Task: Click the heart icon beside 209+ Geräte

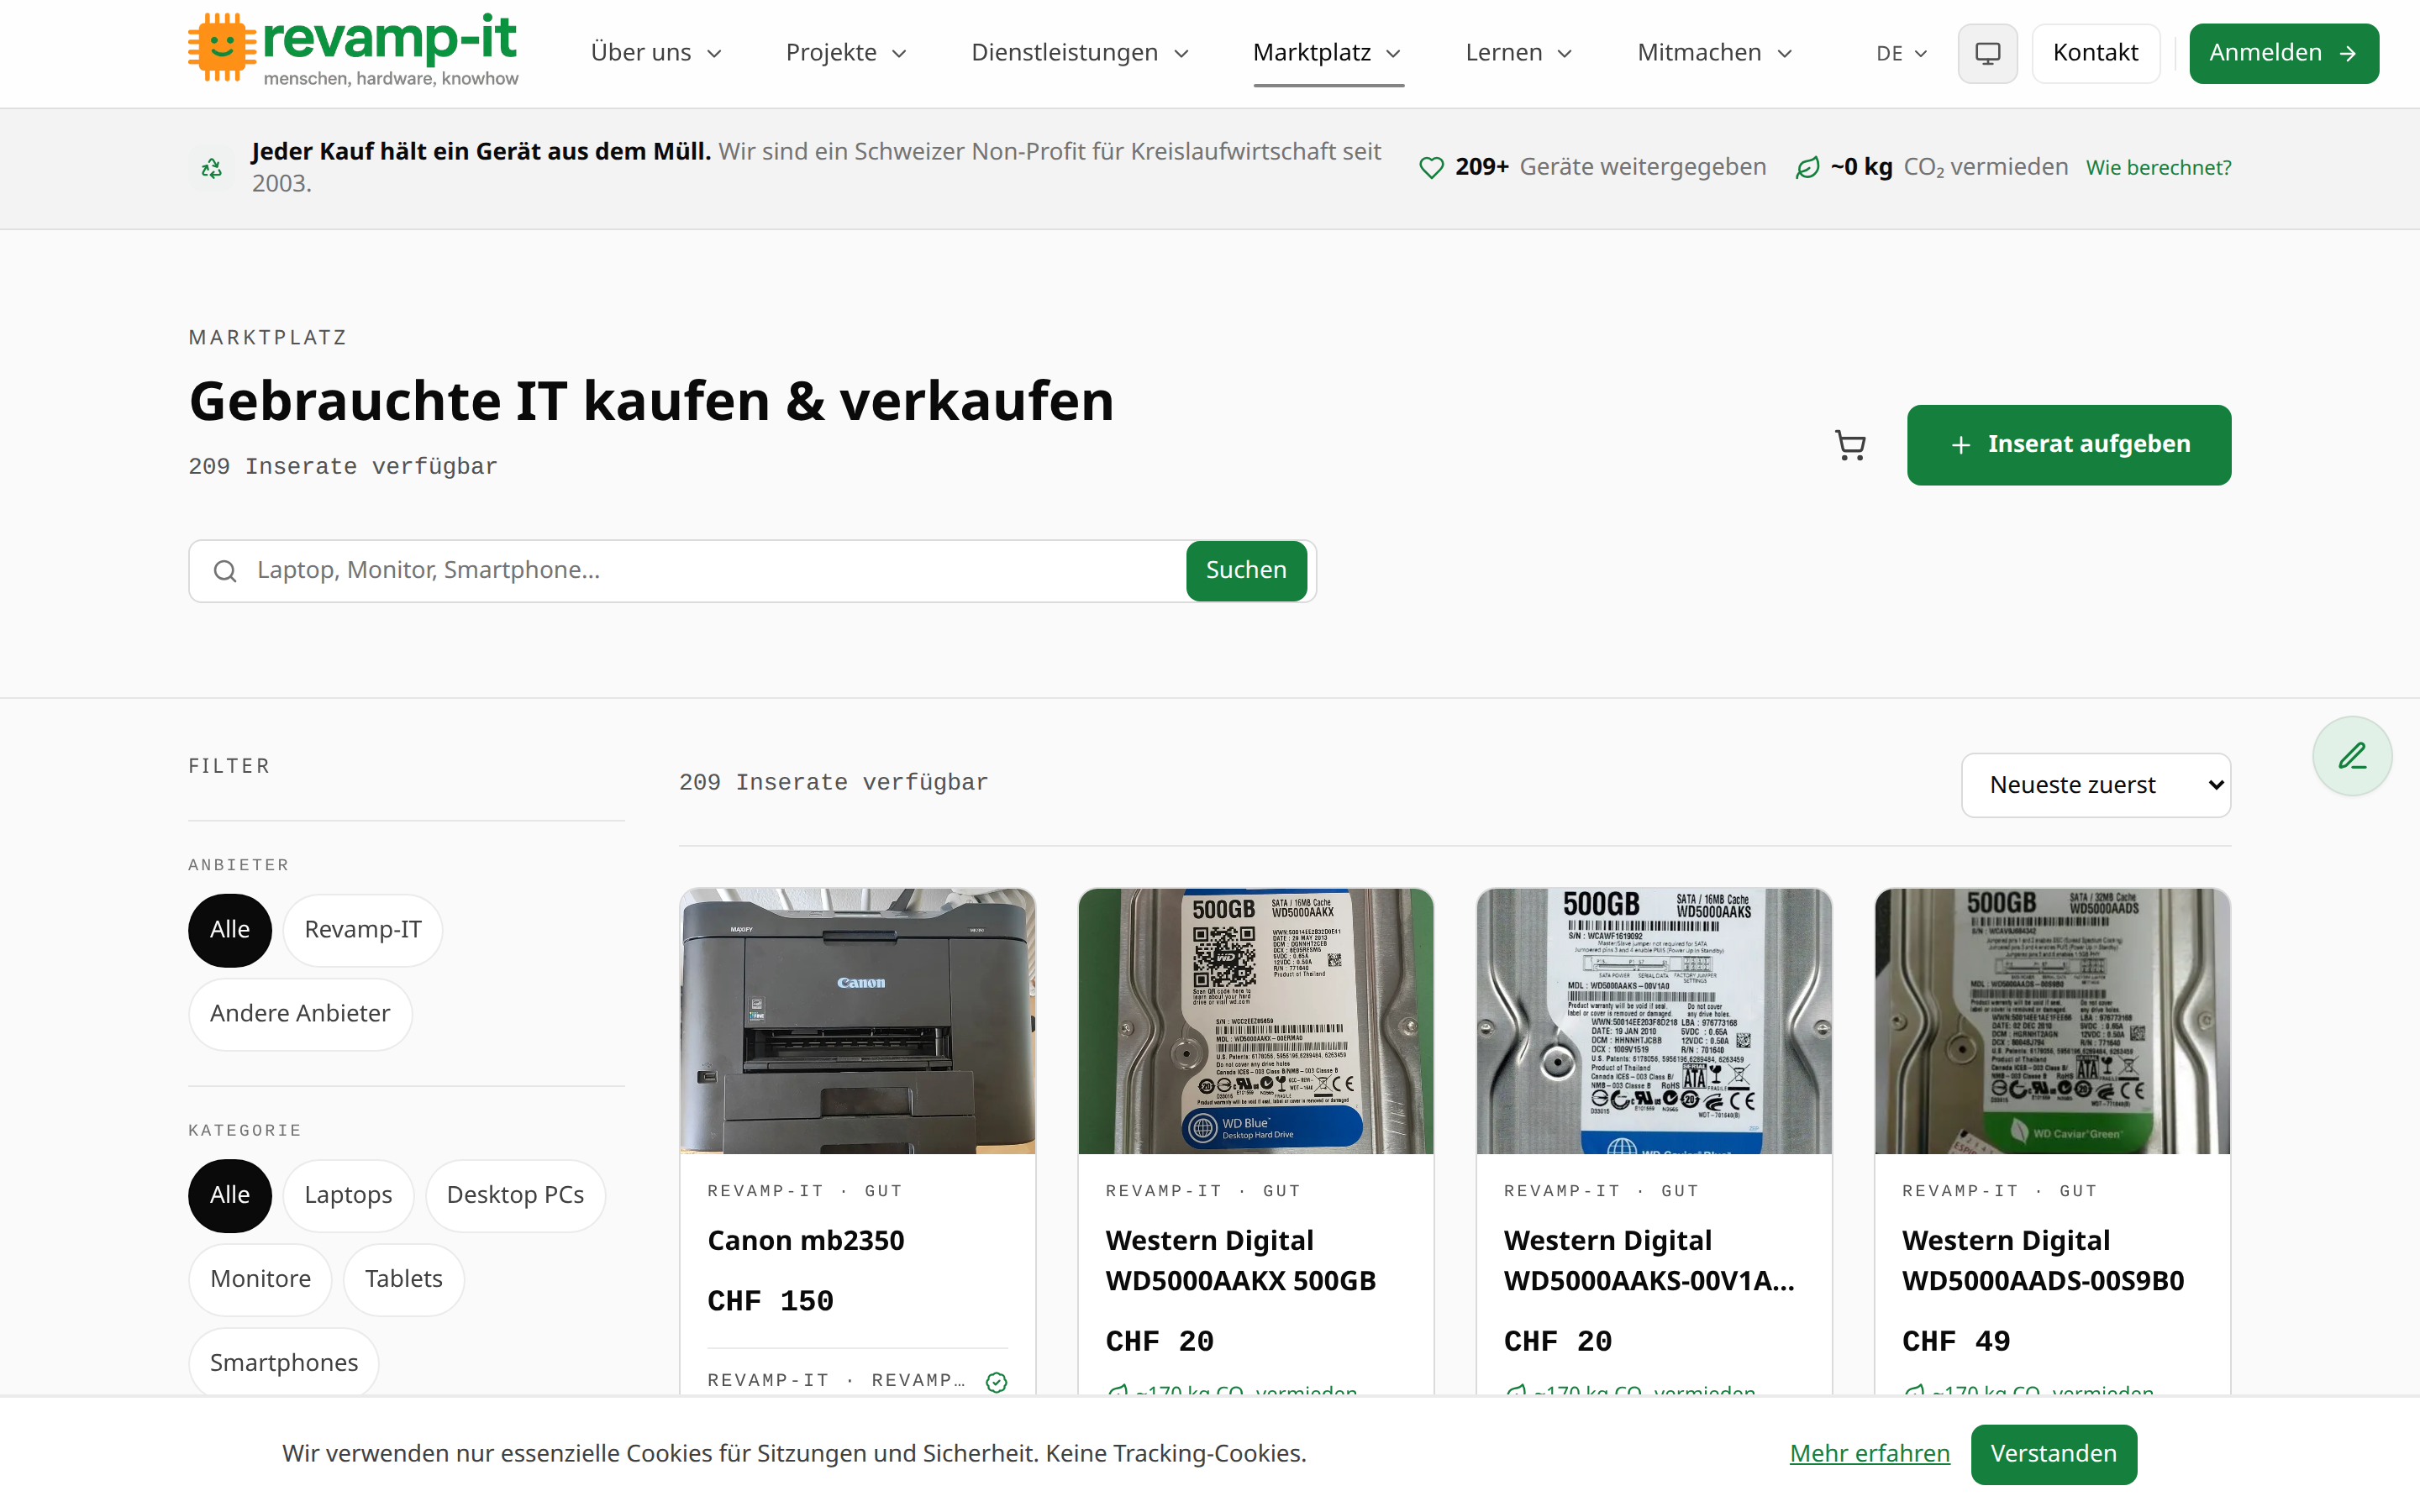Action: (x=1431, y=168)
